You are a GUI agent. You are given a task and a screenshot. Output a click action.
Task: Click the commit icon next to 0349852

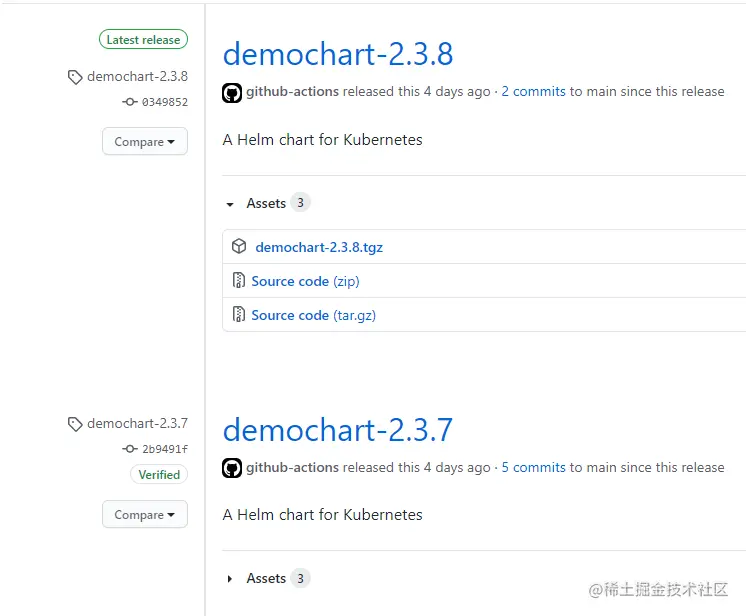pyautogui.click(x=129, y=102)
